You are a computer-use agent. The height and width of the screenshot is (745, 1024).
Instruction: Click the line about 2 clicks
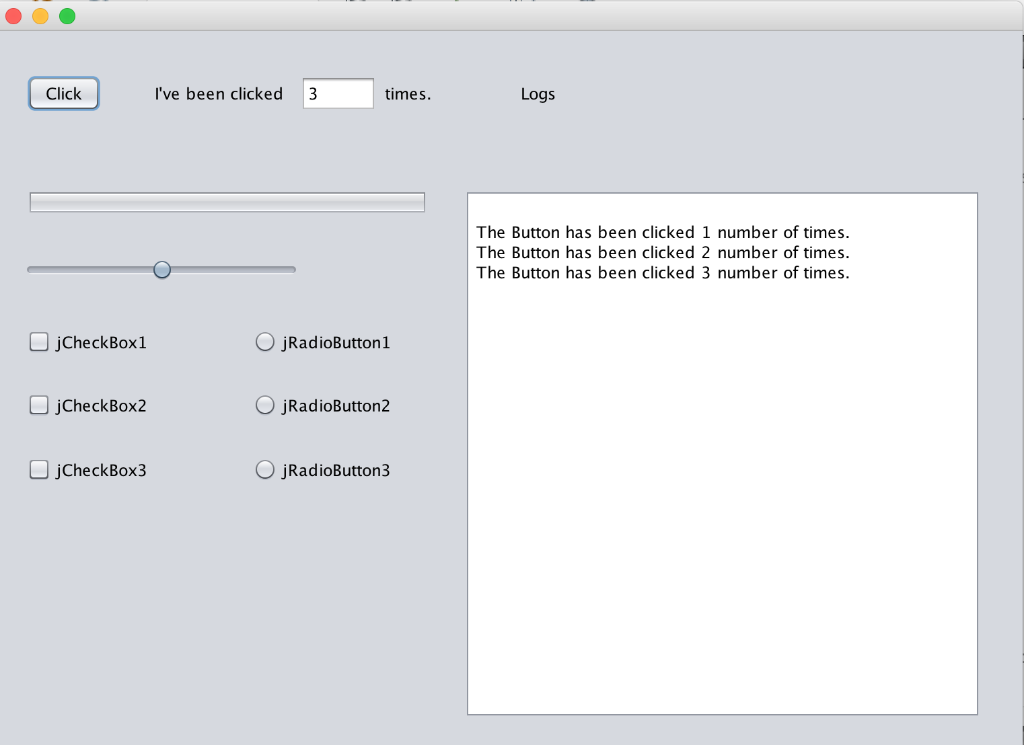[663, 252]
